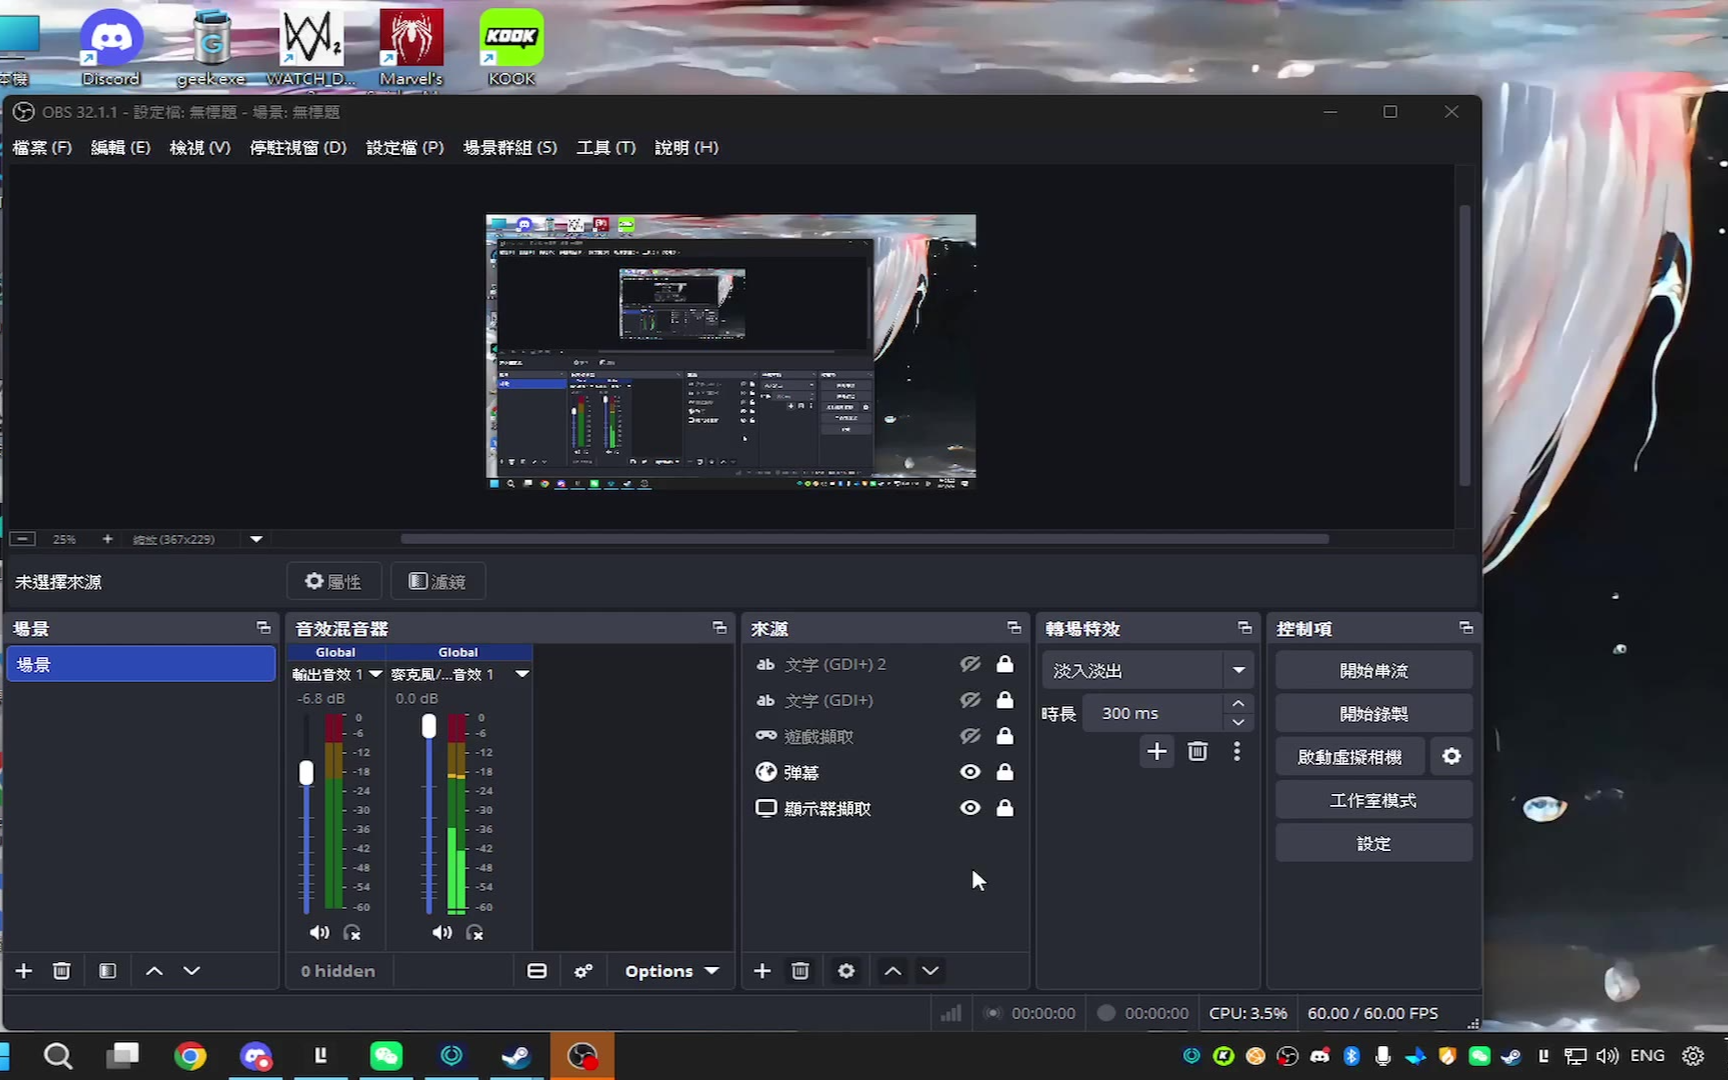Unlock the 彈幕 source
Screen dimensions: 1728x1080
[1005, 772]
